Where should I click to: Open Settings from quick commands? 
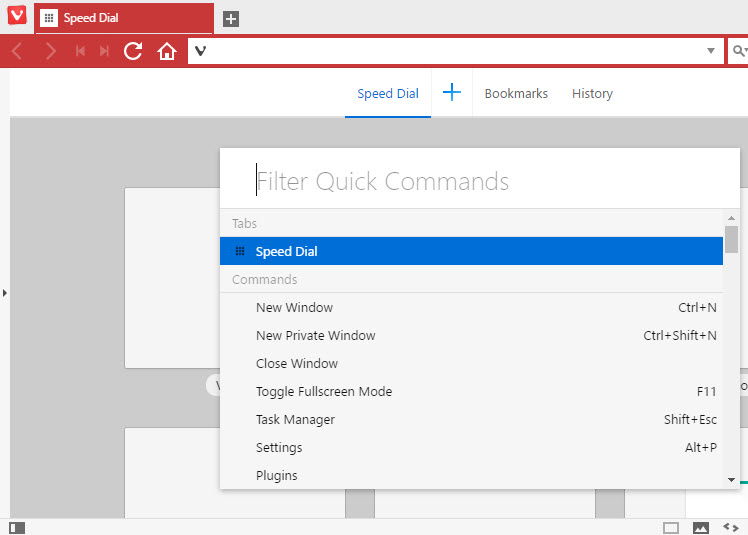tap(471, 448)
